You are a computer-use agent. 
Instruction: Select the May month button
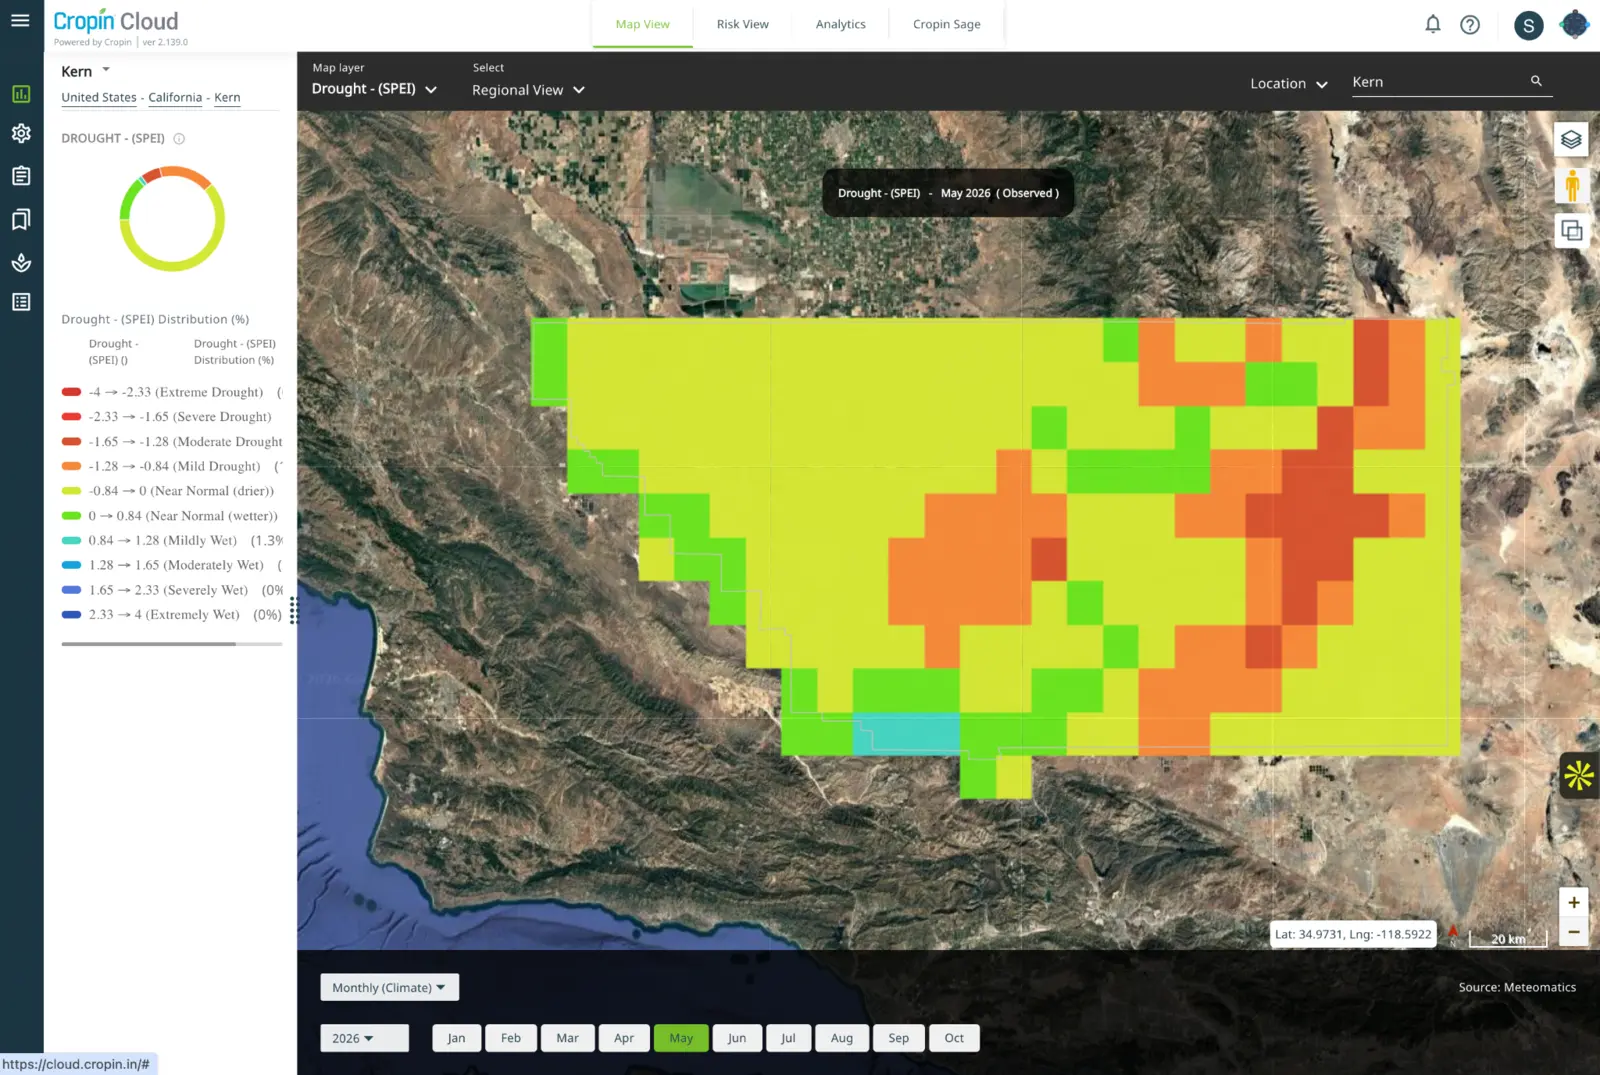(681, 1038)
